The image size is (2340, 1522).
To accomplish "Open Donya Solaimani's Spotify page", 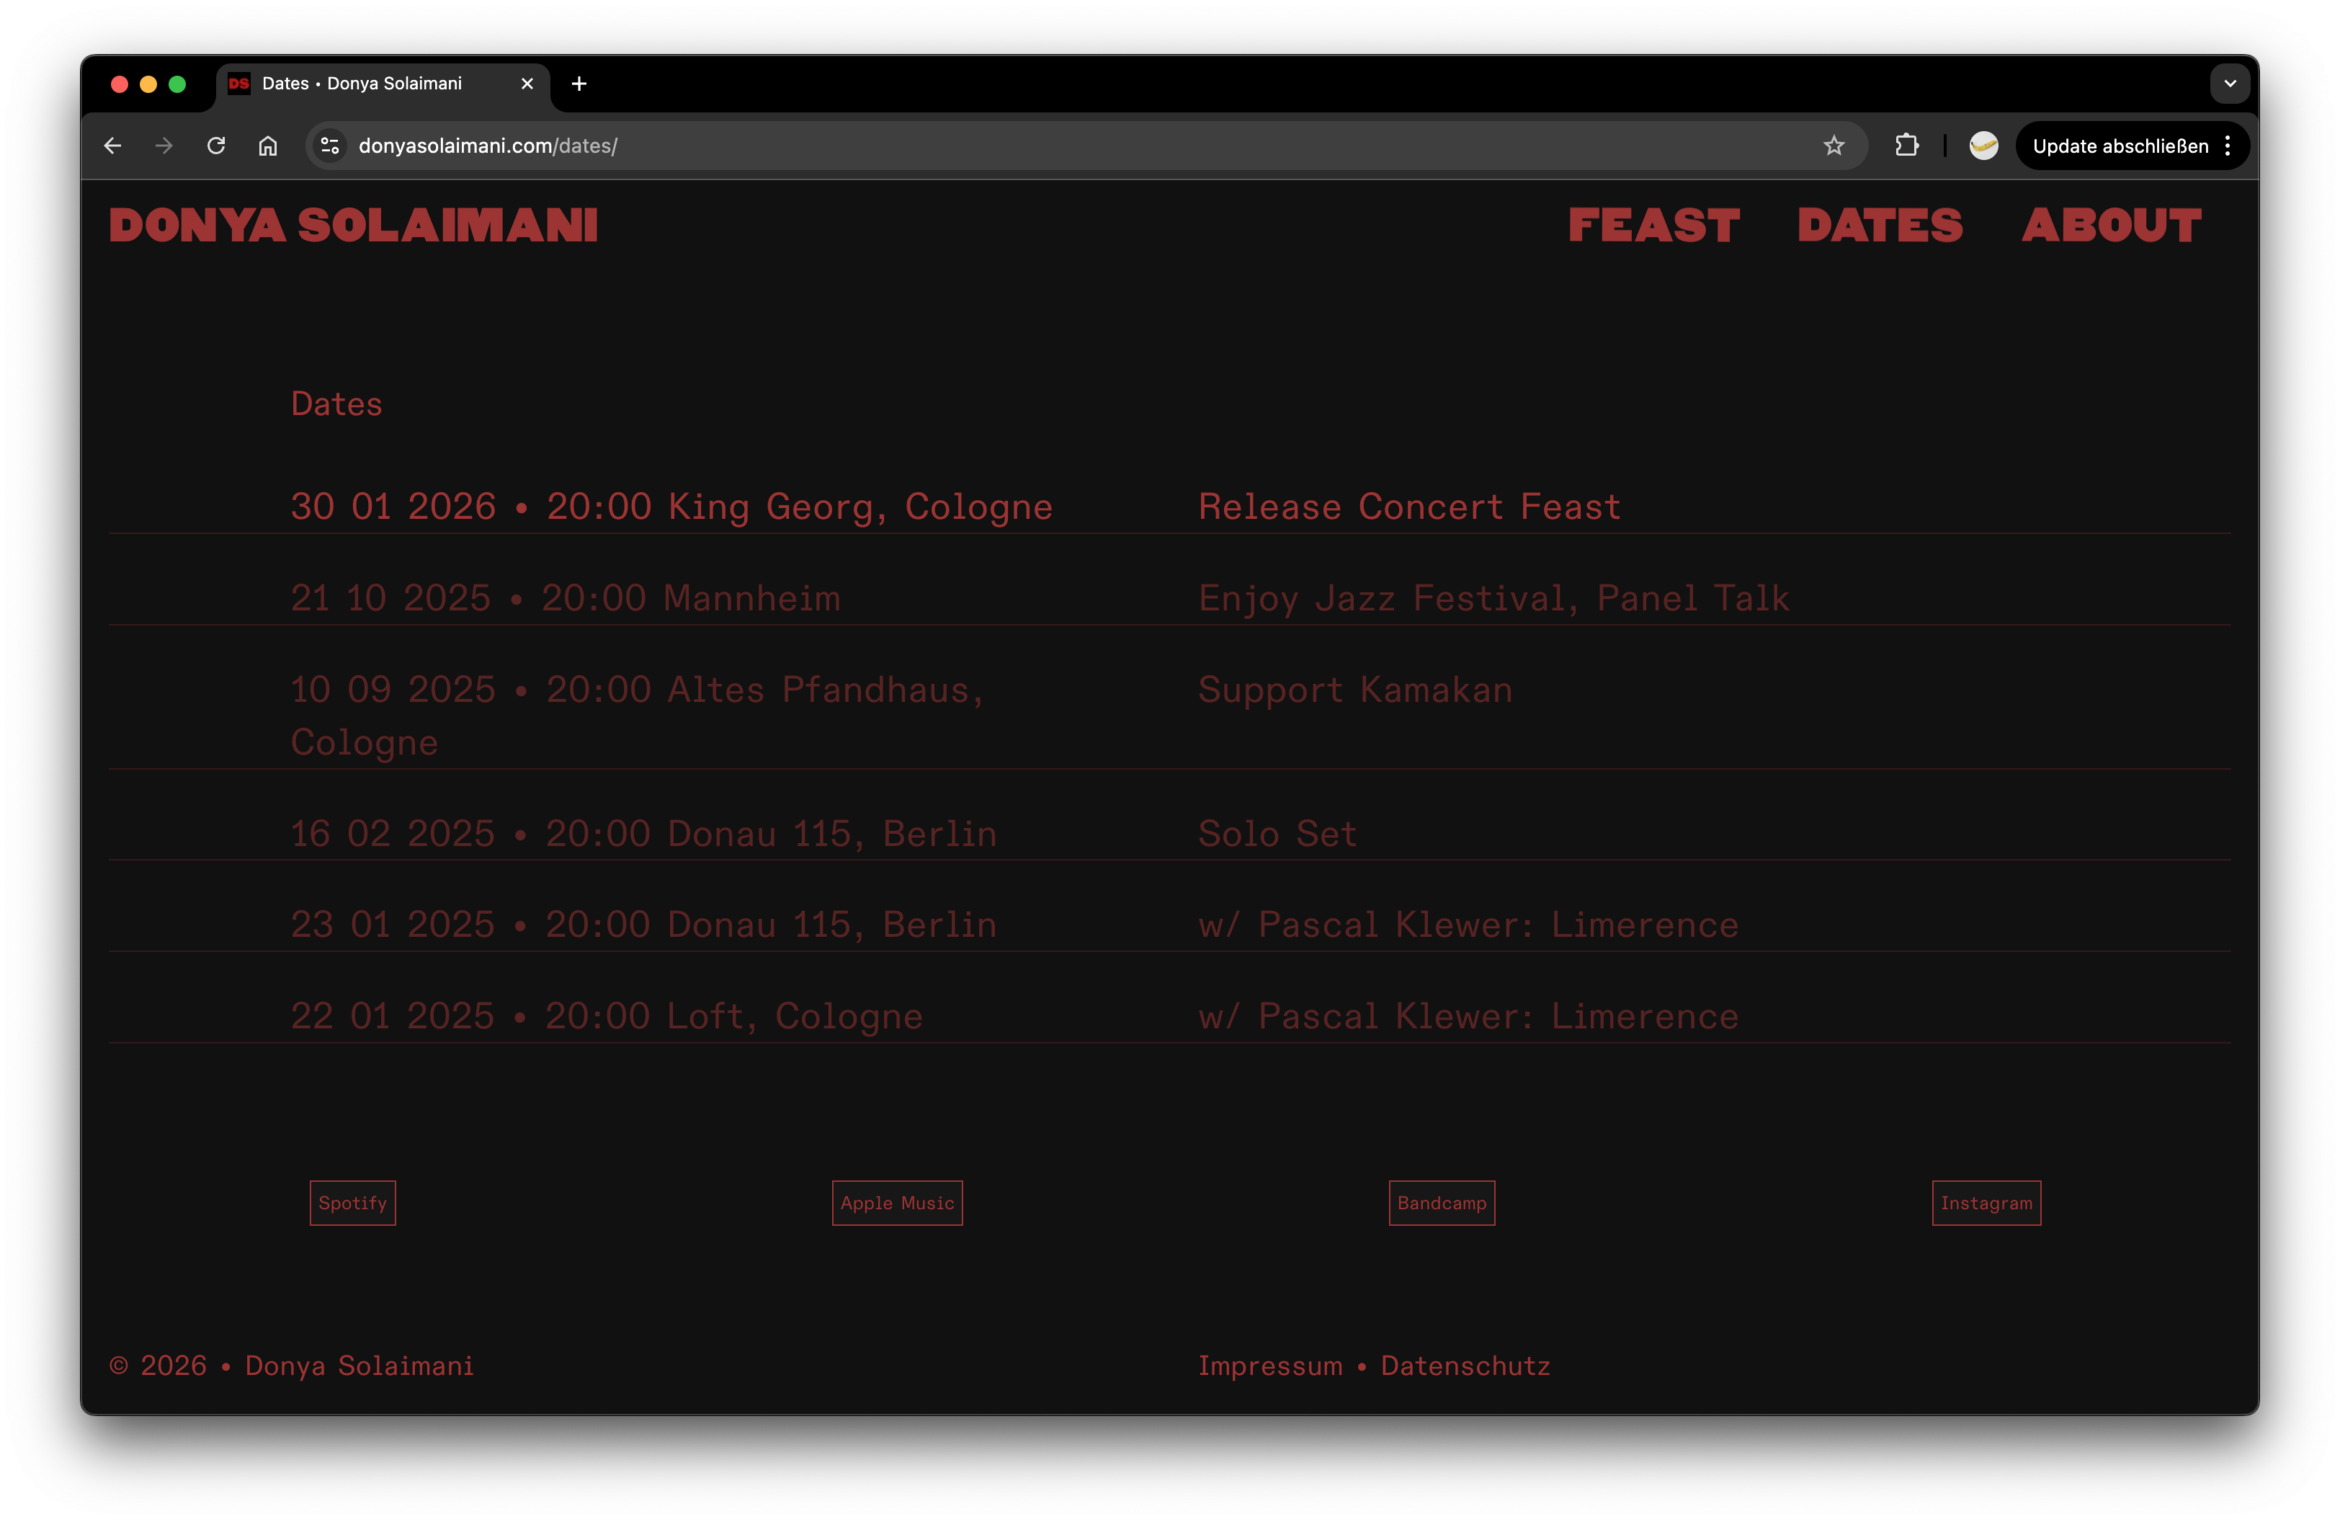I will [x=352, y=1203].
